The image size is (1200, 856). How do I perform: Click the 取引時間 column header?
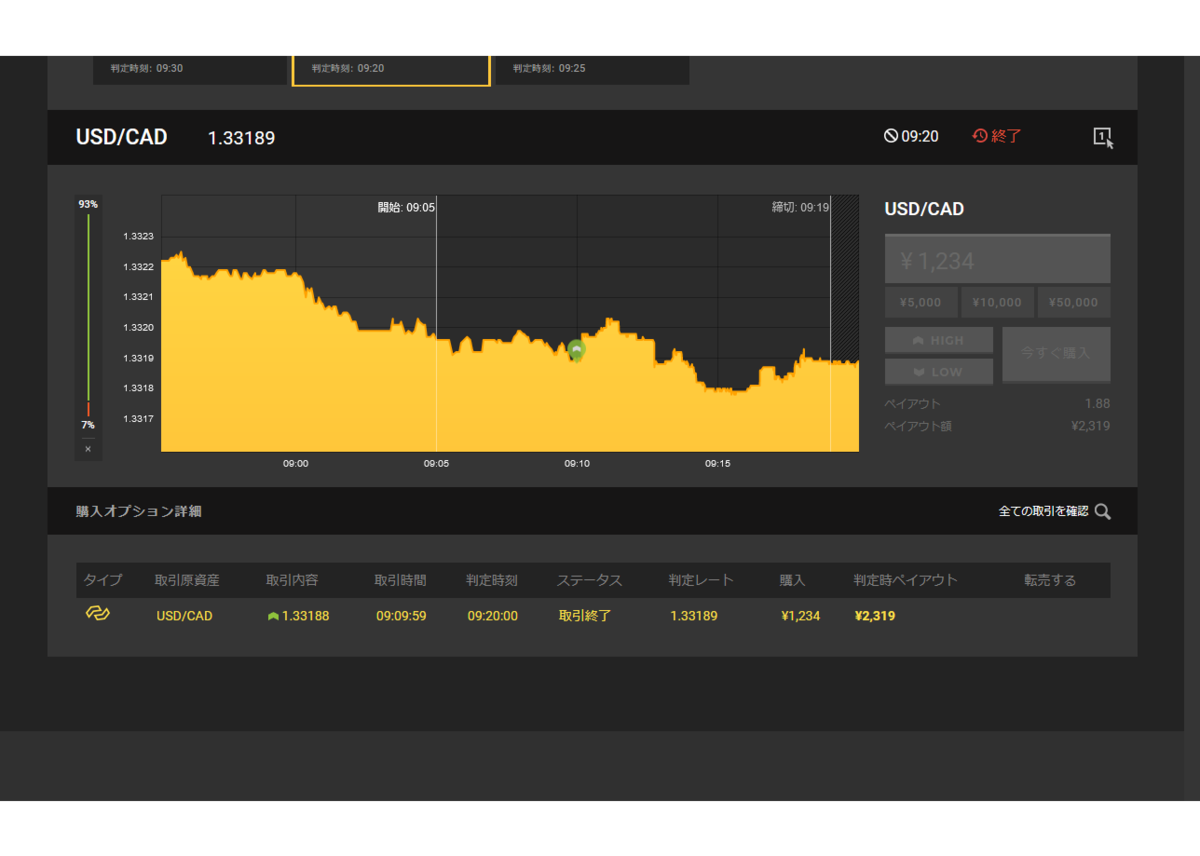(x=401, y=580)
